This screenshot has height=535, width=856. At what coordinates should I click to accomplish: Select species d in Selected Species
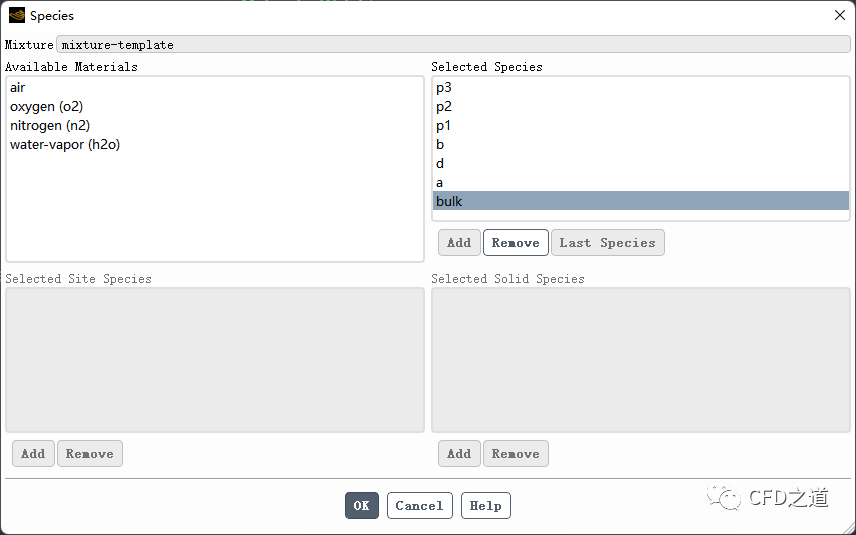coord(440,164)
